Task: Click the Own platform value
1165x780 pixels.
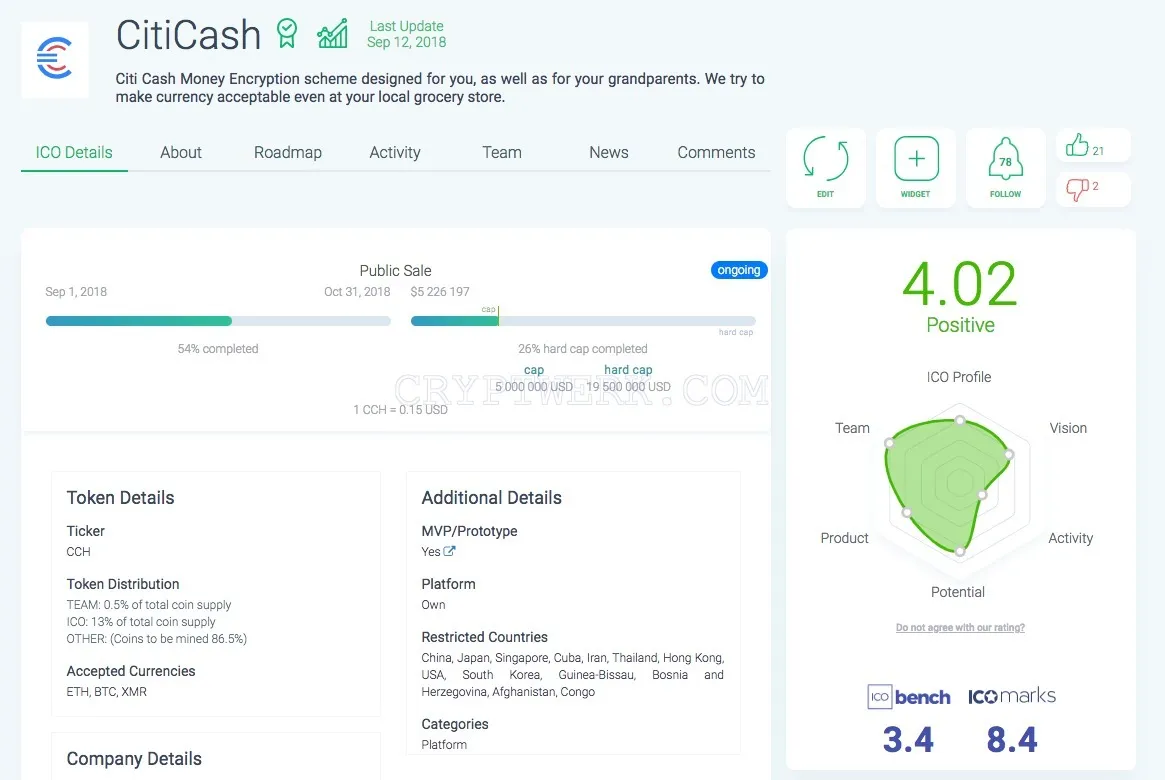Action: tap(433, 605)
